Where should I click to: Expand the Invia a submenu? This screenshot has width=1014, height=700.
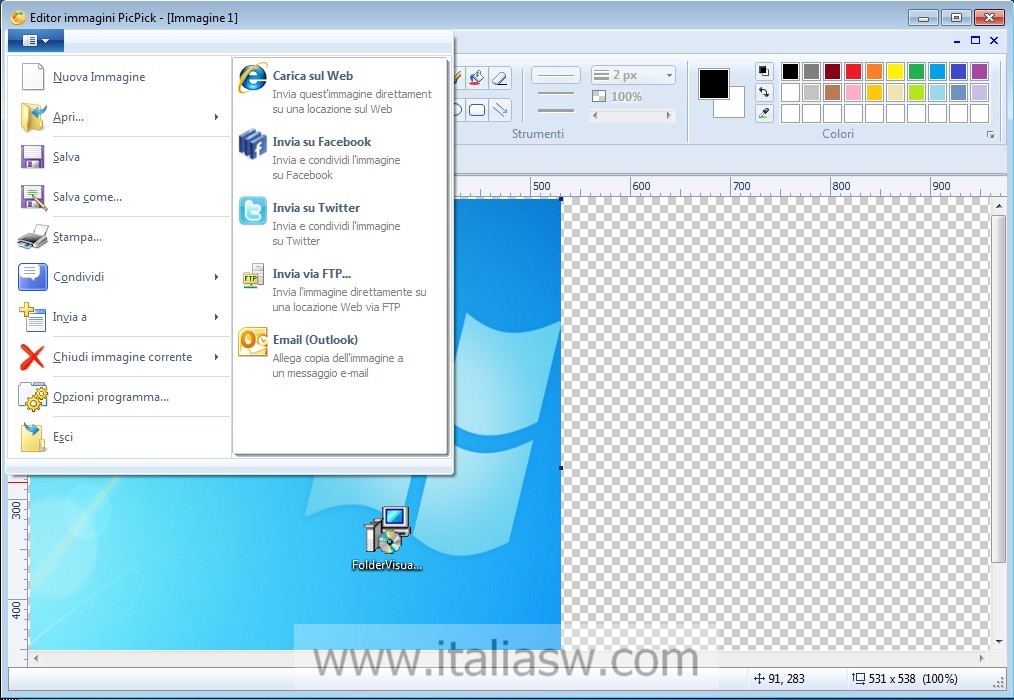216,317
